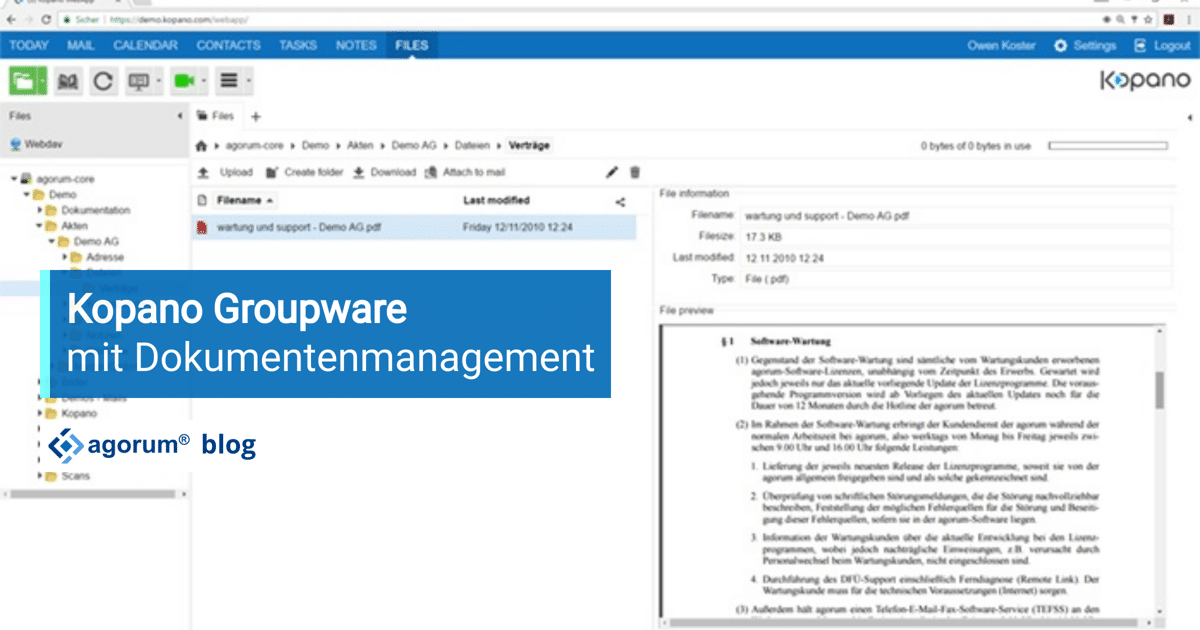The height and width of the screenshot is (630, 1200).
Task: Collapse the Files side panel arrow
Action: pos(180,117)
